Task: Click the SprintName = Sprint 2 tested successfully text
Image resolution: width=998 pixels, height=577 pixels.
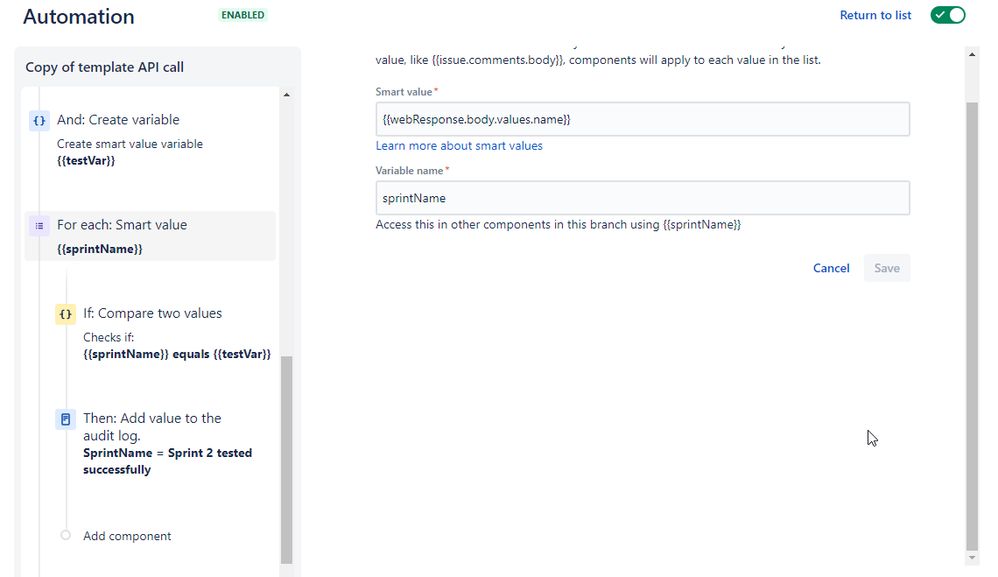Action: [x=167, y=461]
